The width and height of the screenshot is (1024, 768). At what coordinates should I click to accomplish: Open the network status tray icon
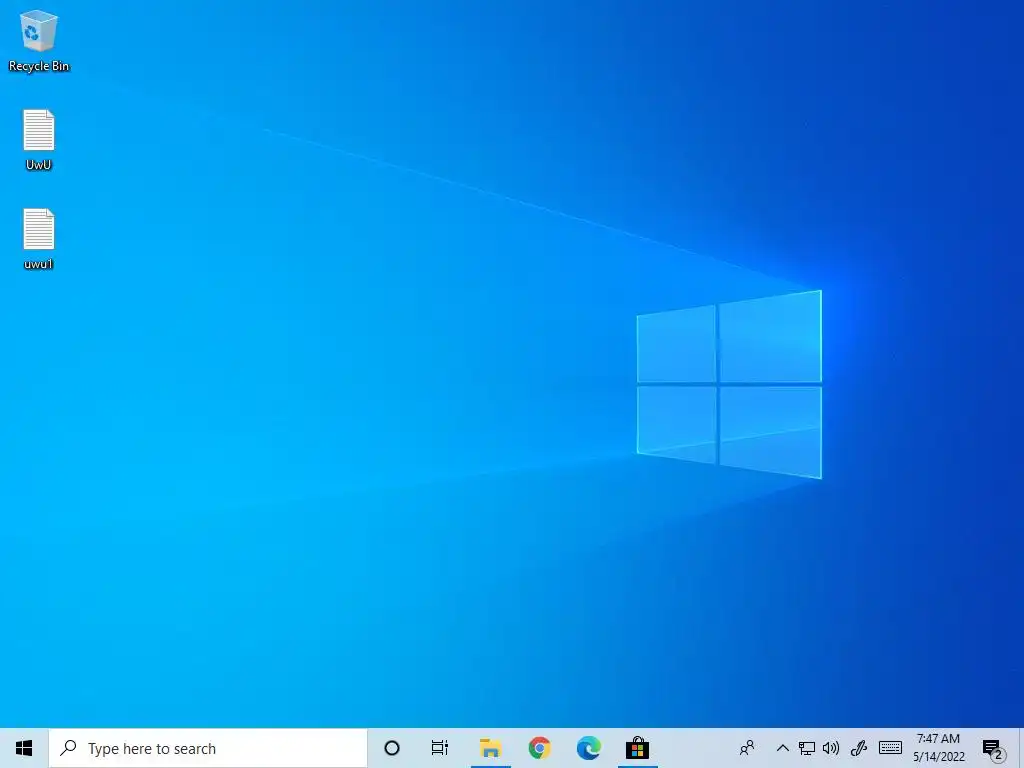tap(807, 748)
